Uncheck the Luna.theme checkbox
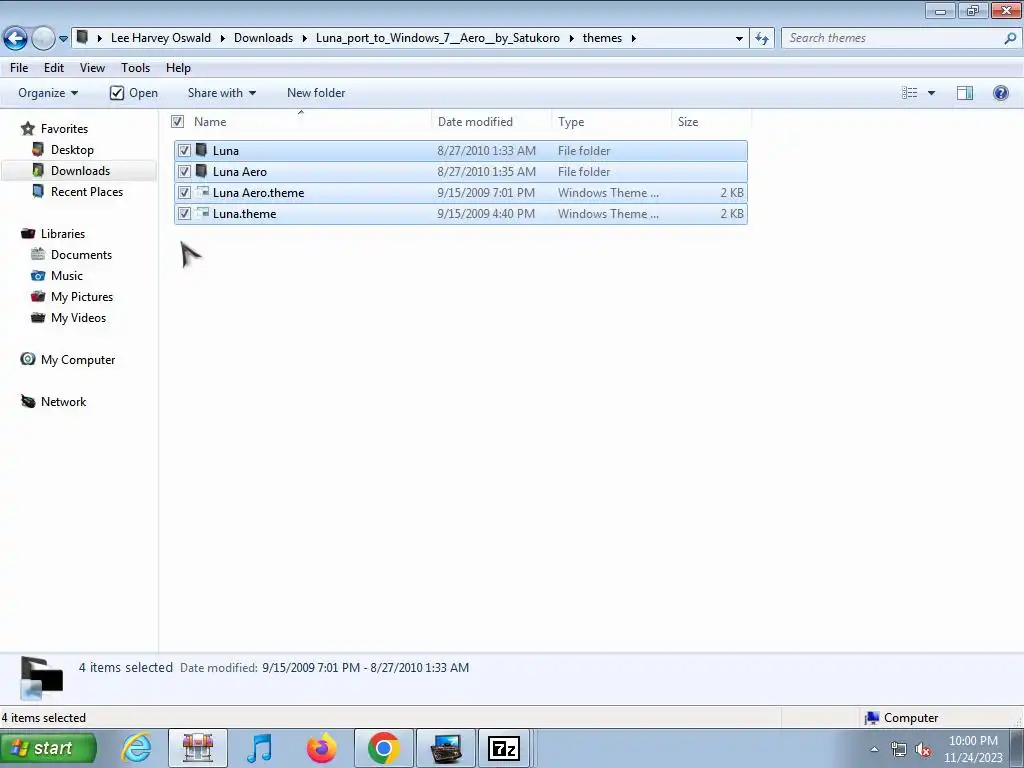The image size is (1024, 768). pyautogui.click(x=184, y=214)
